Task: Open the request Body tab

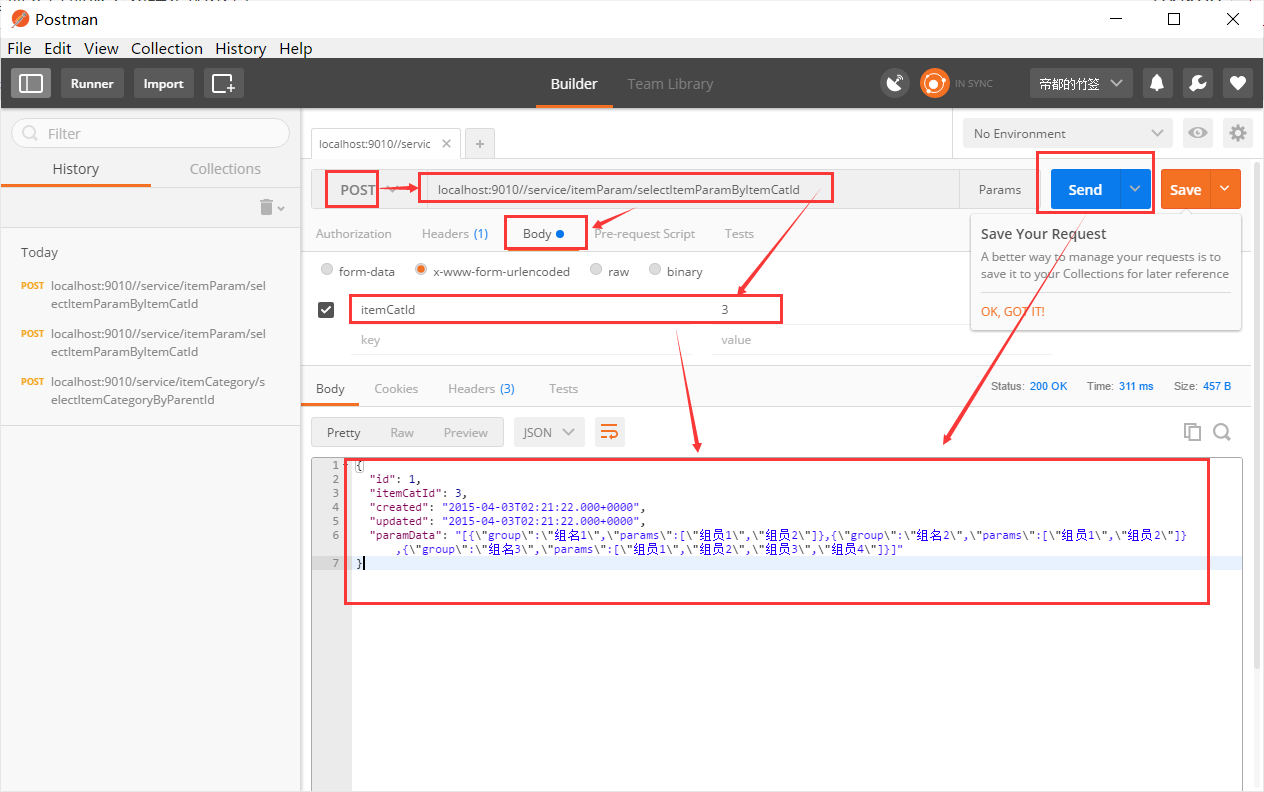Action: 545,233
